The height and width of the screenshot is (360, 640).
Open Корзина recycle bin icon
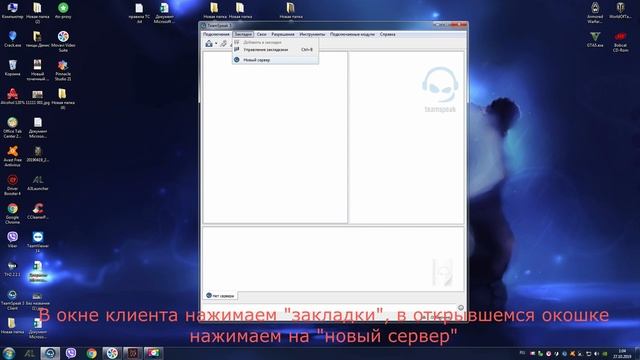tap(12, 68)
